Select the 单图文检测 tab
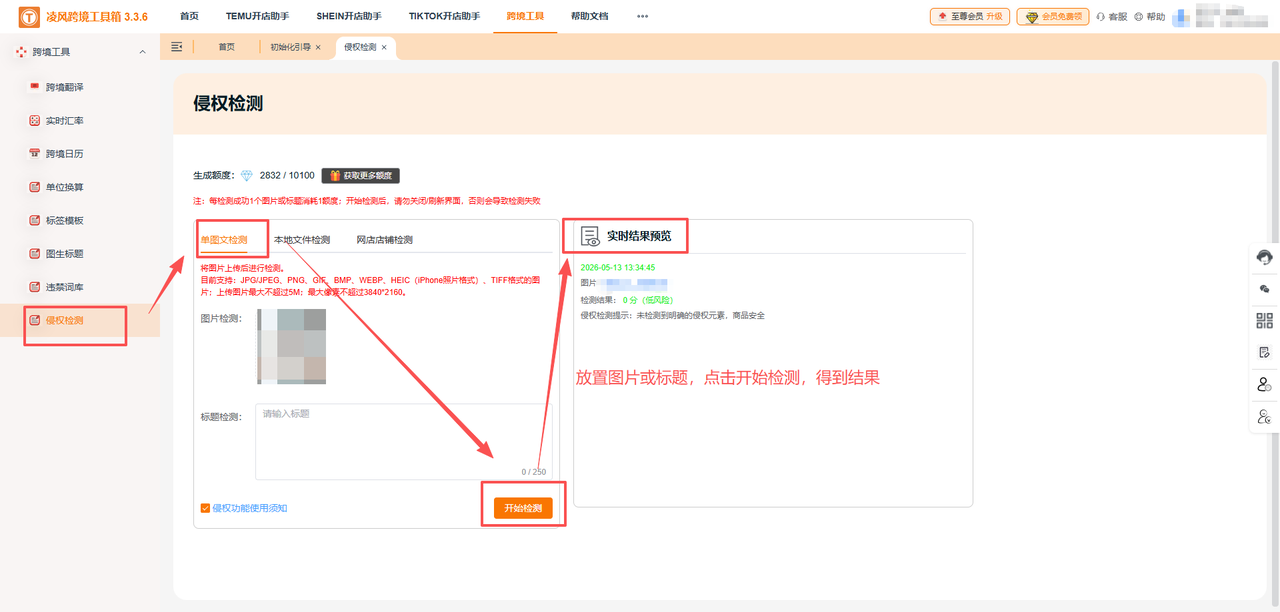Viewport: 1280px width, 612px height. (x=224, y=240)
